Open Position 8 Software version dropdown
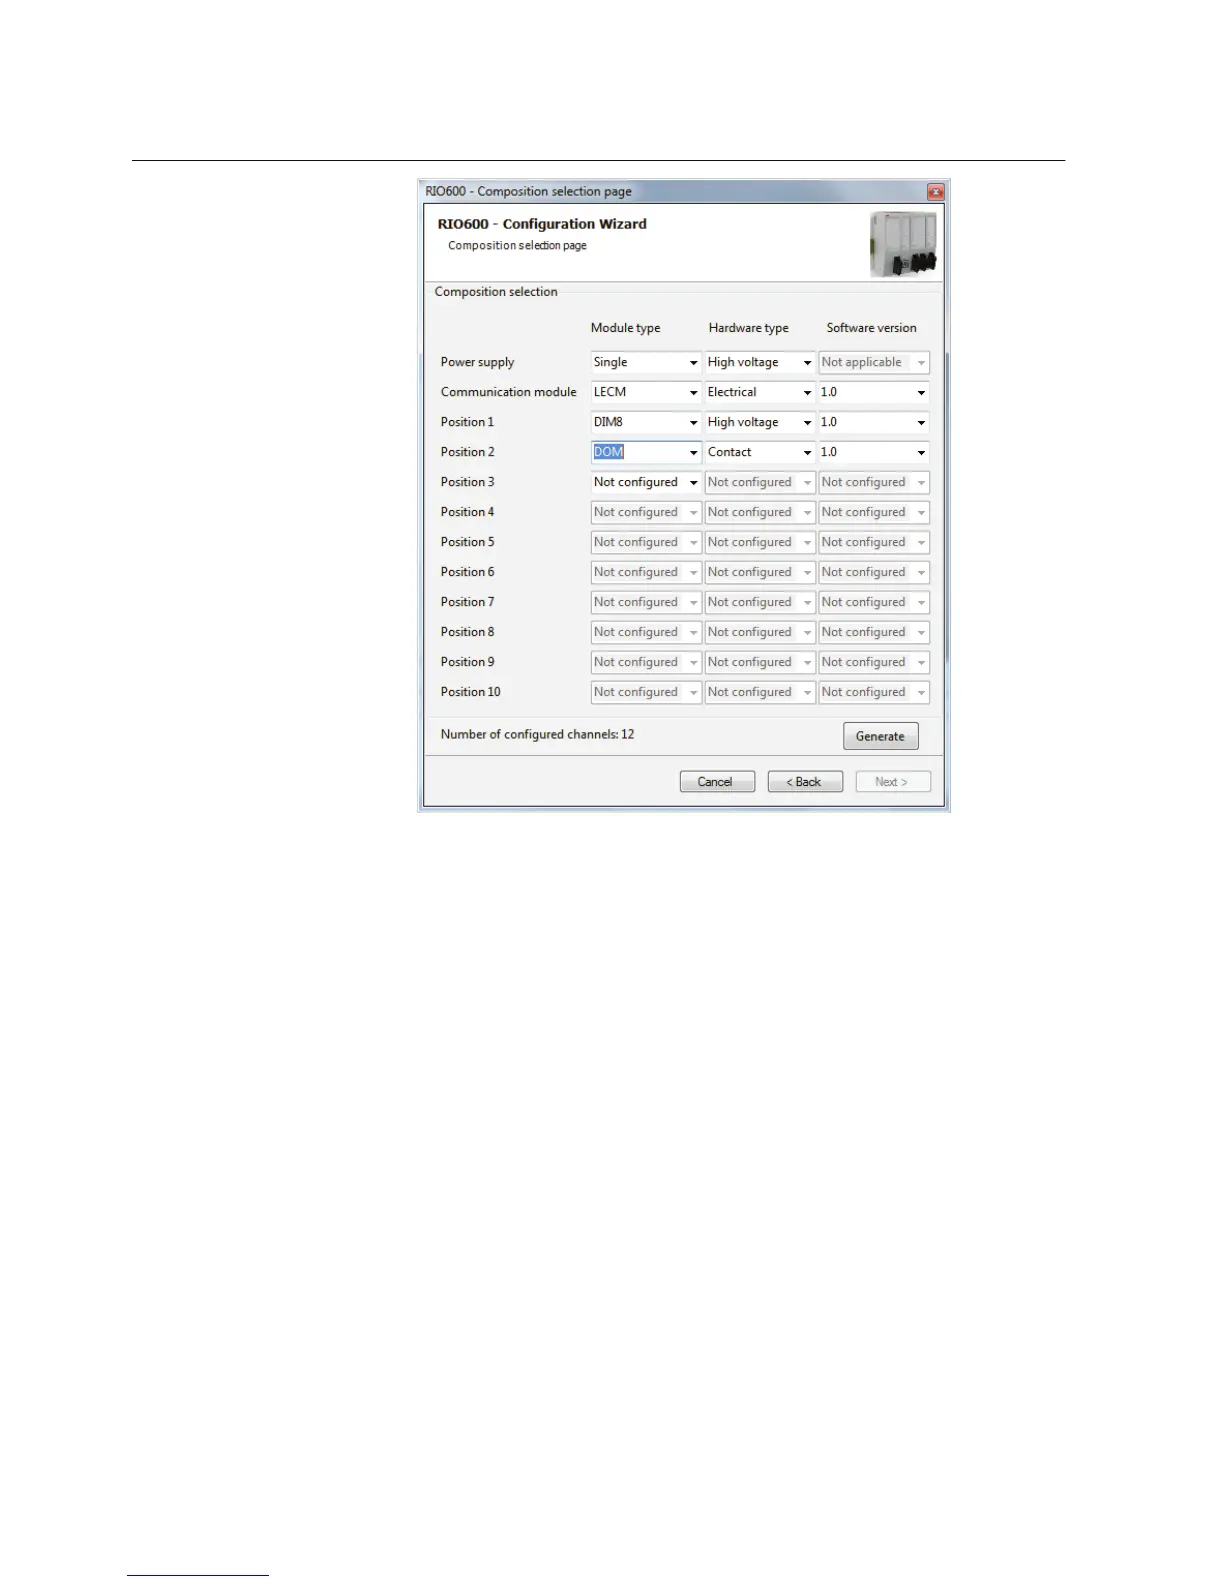 (874, 632)
